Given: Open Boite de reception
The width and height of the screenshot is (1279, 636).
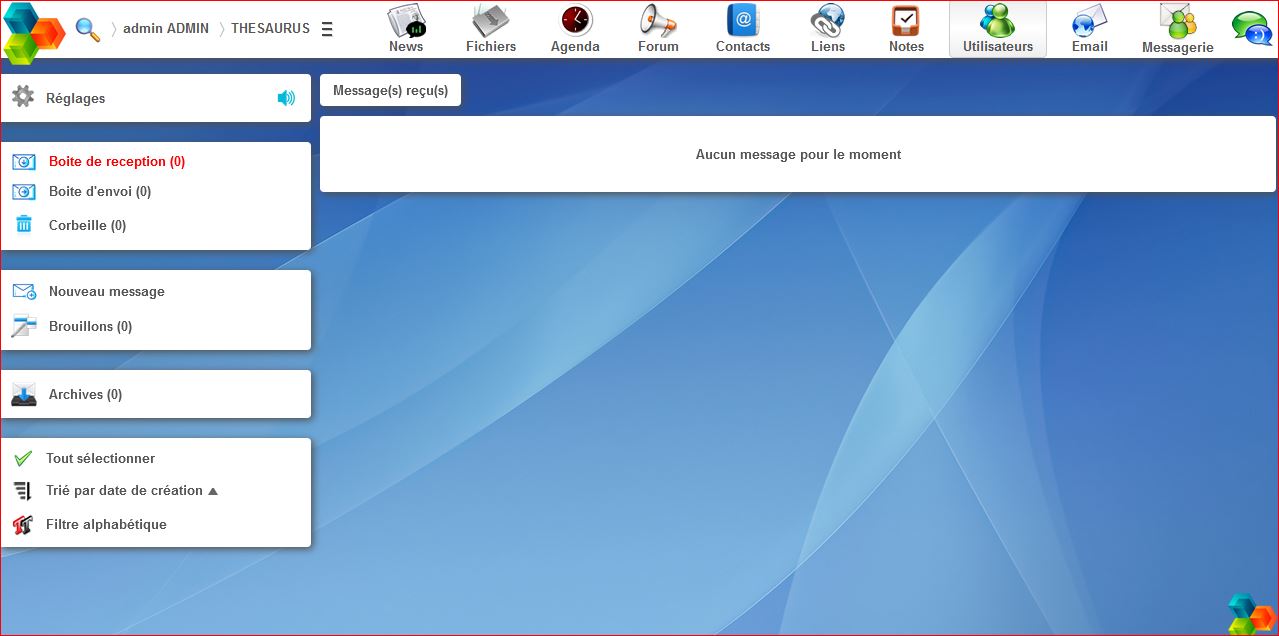Looking at the screenshot, I should pyautogui.click(x=115, y=161).
